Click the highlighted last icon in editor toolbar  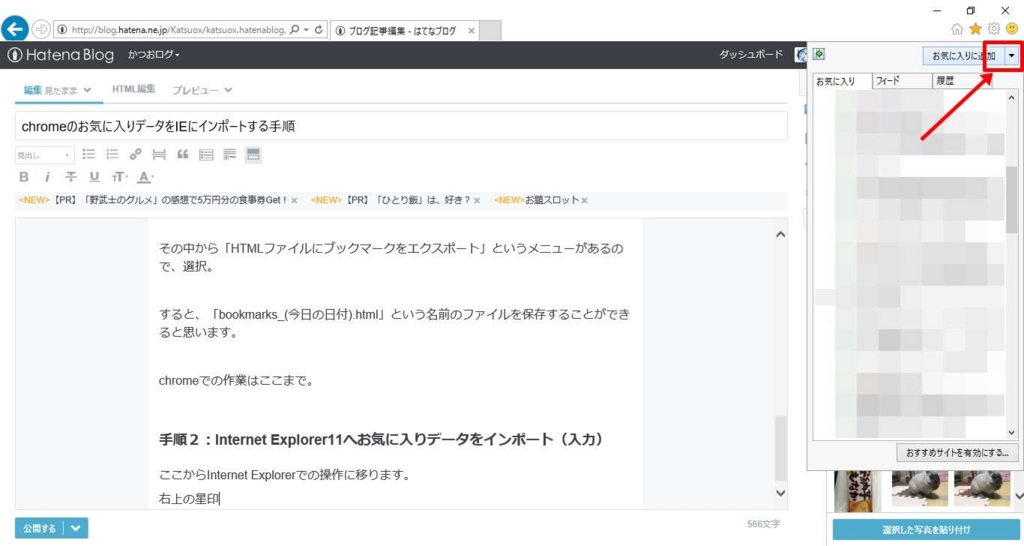pyautogui.click(x=253, y=154)
